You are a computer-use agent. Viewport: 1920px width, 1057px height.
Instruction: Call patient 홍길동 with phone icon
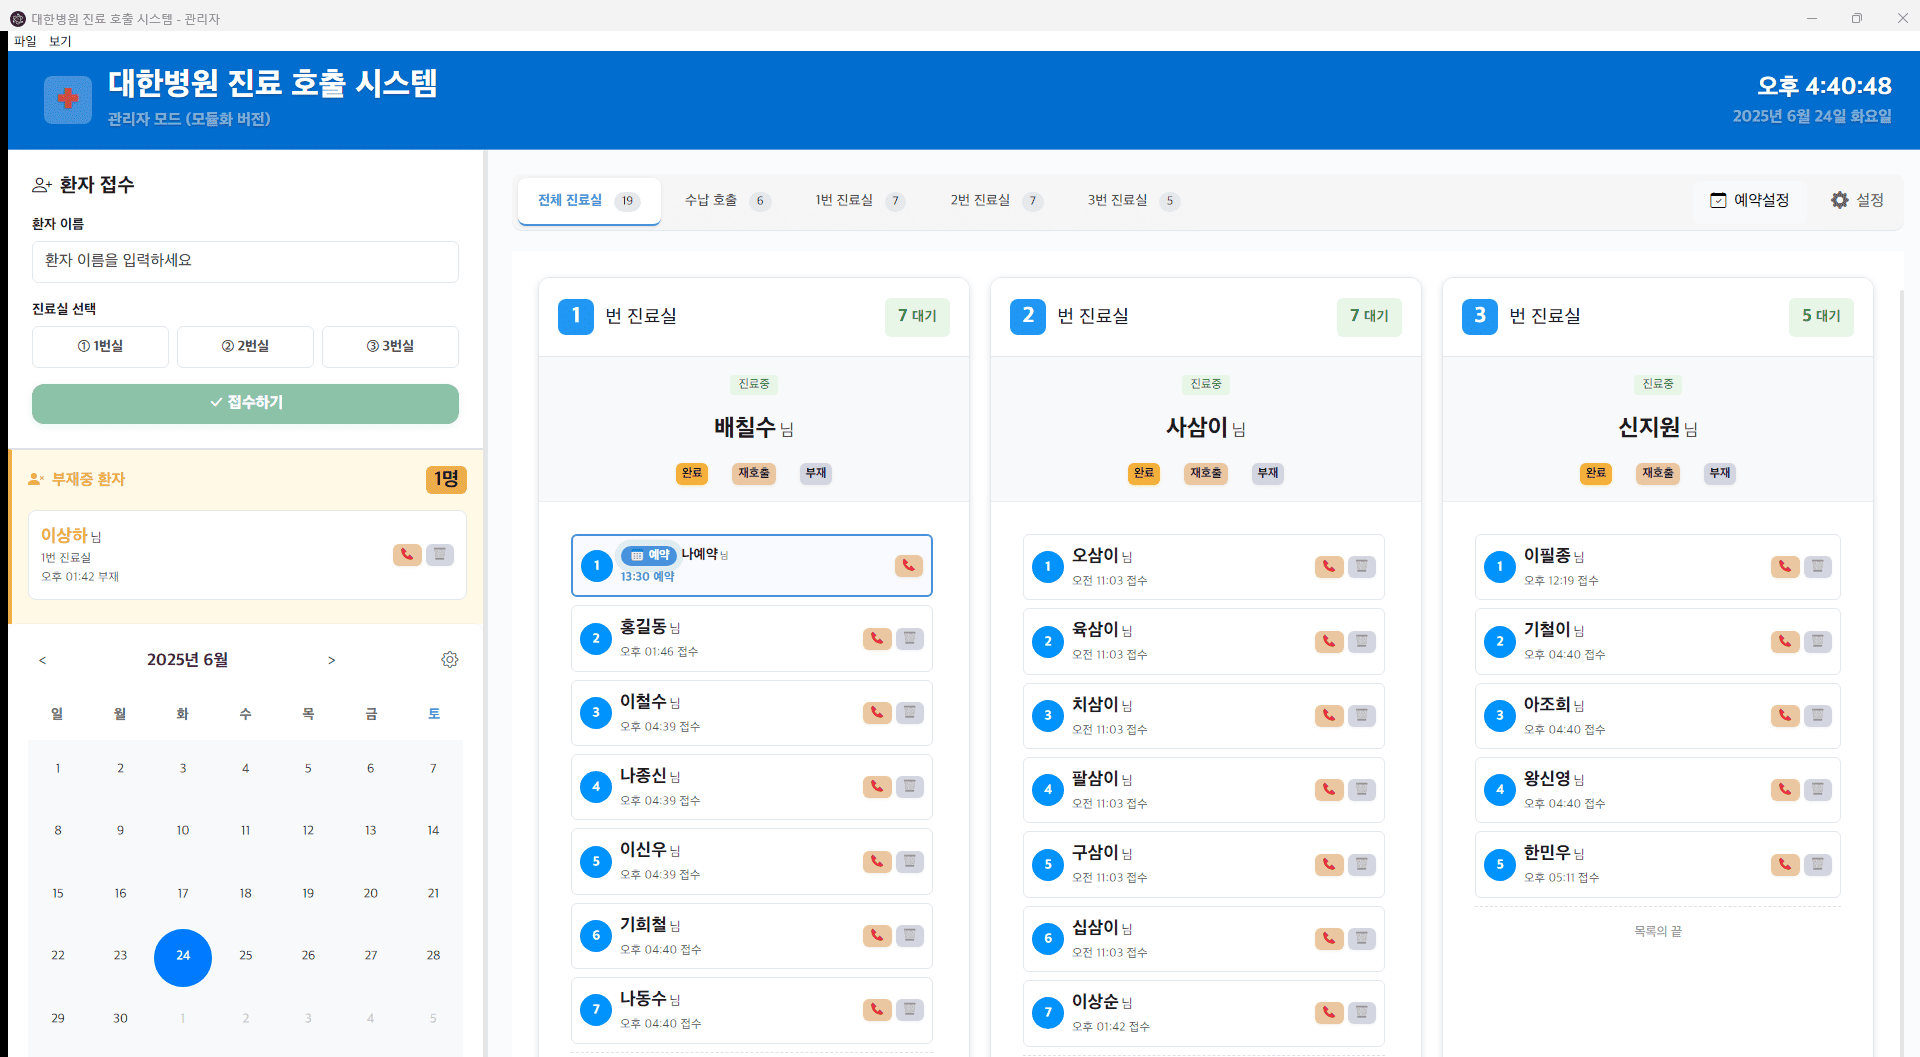(877, 638)
